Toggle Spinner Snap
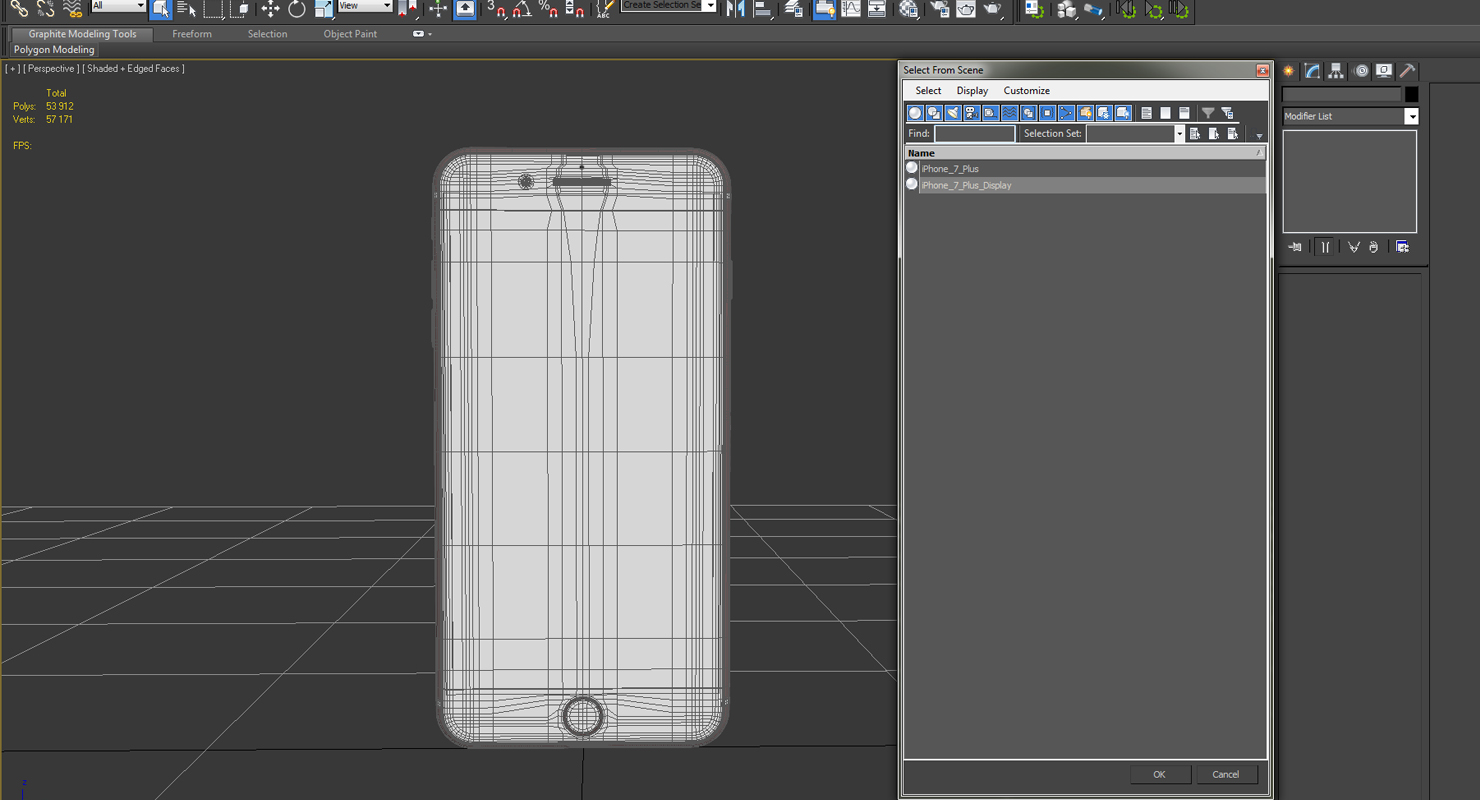 point(575,9)
